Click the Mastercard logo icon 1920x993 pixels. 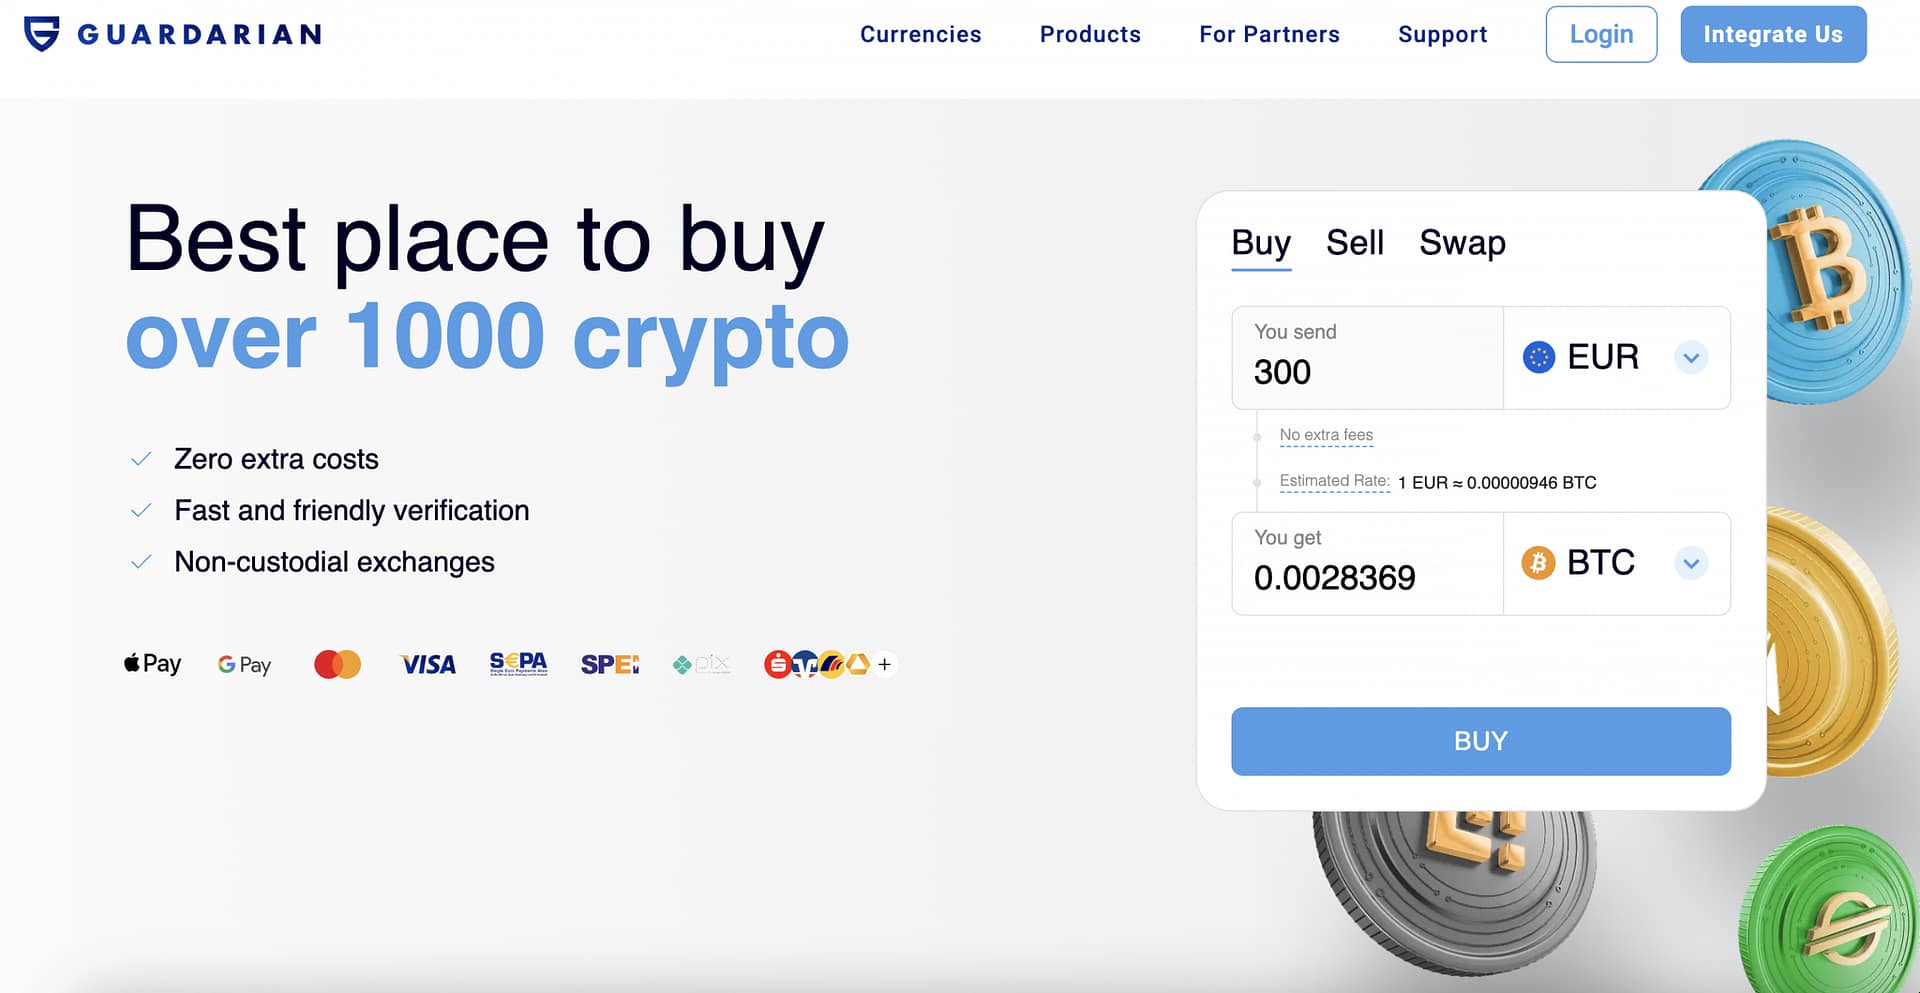(x=337, y=664)
